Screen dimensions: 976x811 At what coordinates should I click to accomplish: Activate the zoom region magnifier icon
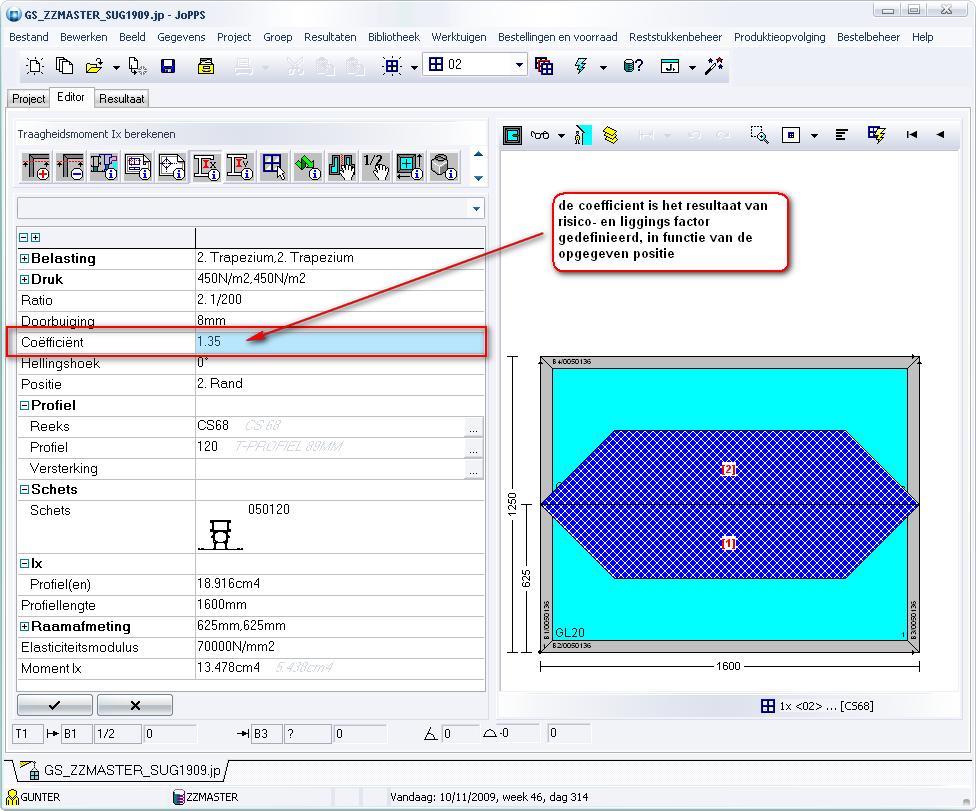pos(759,134)
